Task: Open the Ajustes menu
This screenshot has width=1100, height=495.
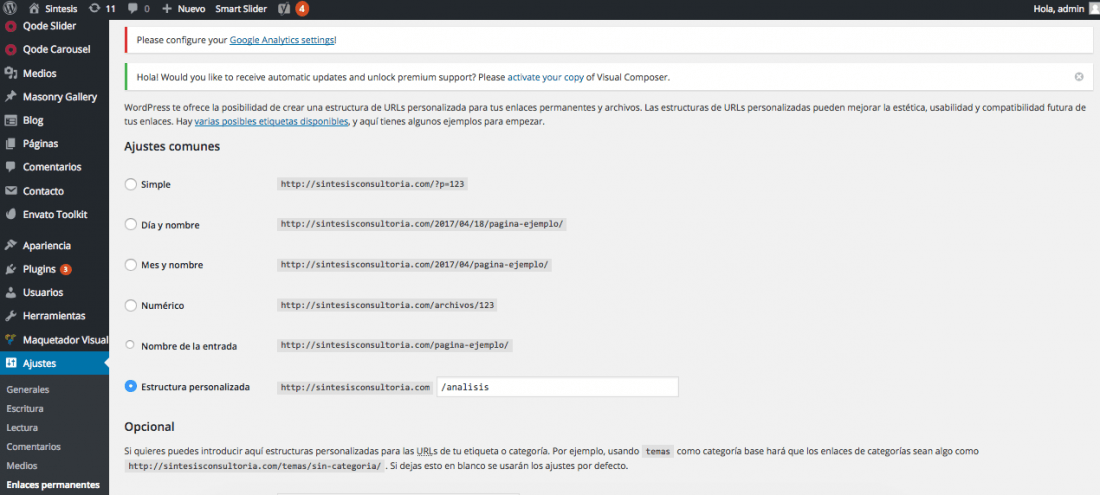Action: point(39,363)
